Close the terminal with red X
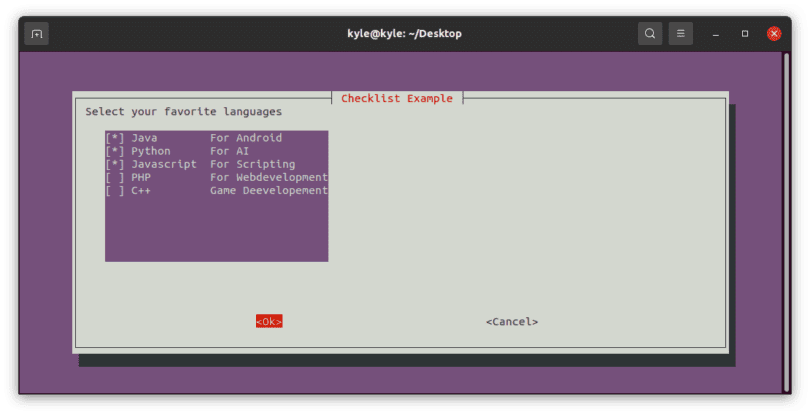810x415 pixels. click(774, 34)
